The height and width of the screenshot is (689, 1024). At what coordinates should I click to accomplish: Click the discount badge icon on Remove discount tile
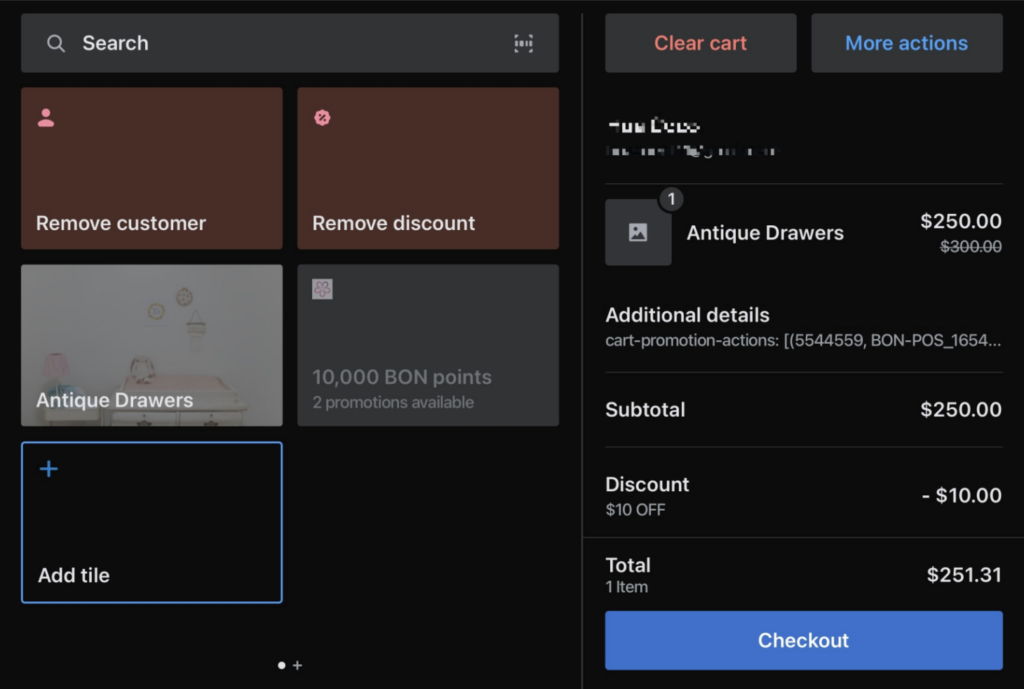(322, 118)
